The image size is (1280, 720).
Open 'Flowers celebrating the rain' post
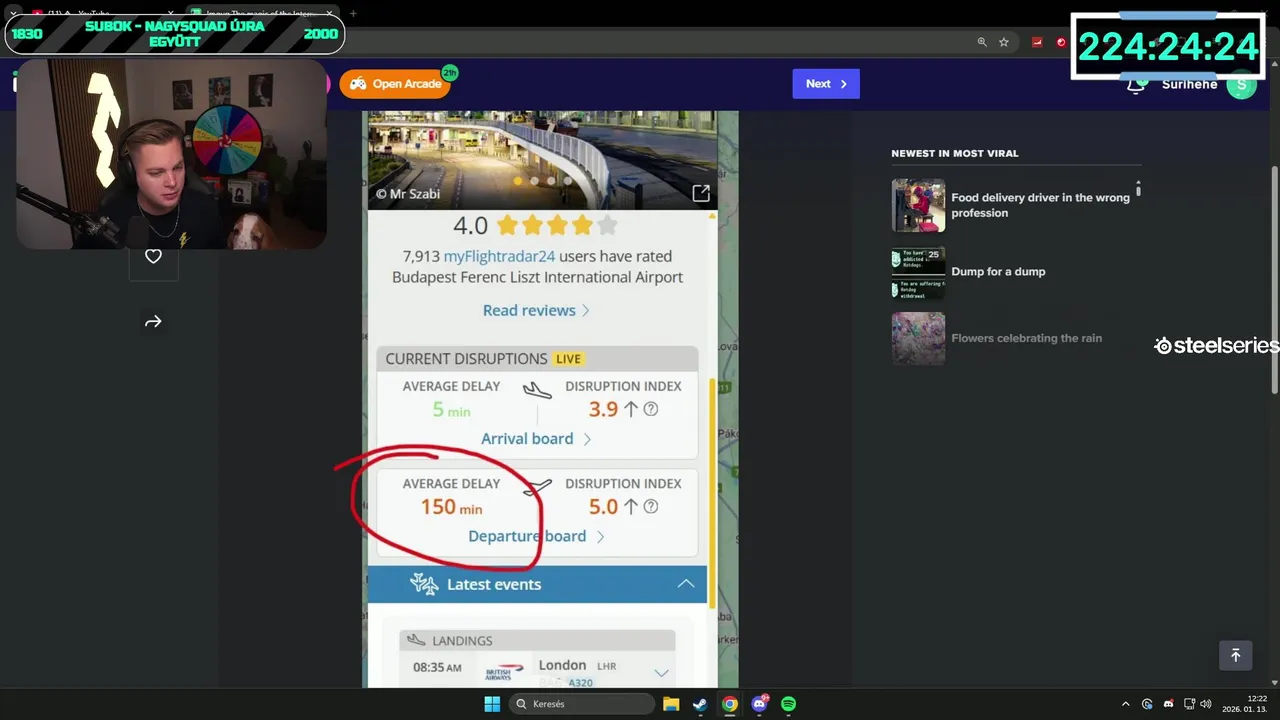point(1026,338)
